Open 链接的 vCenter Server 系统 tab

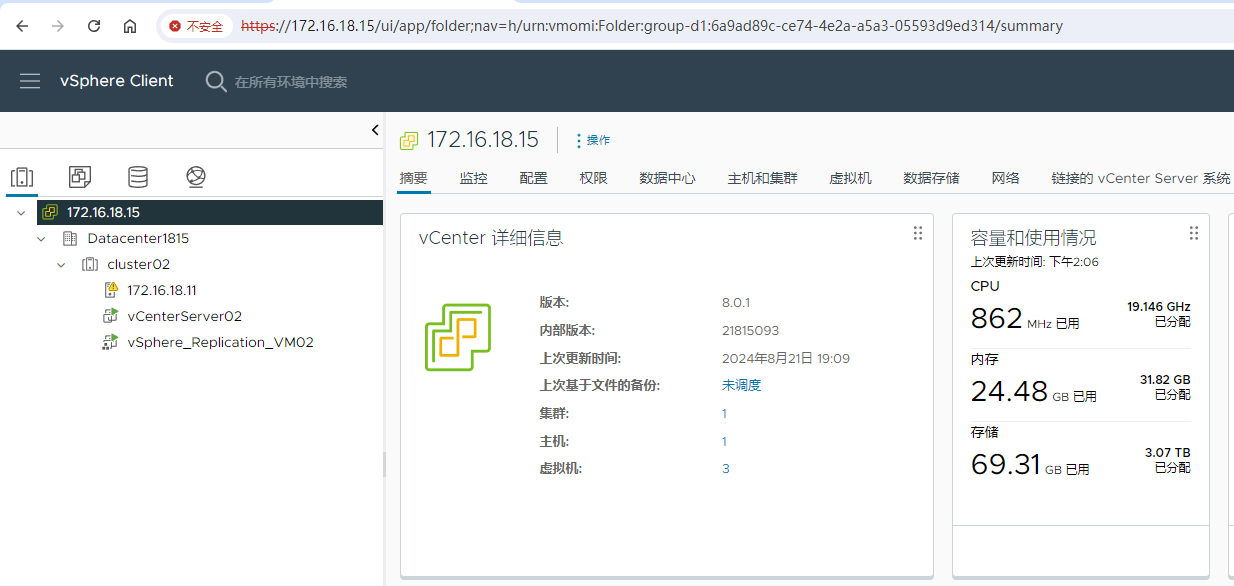point(1141,178)
